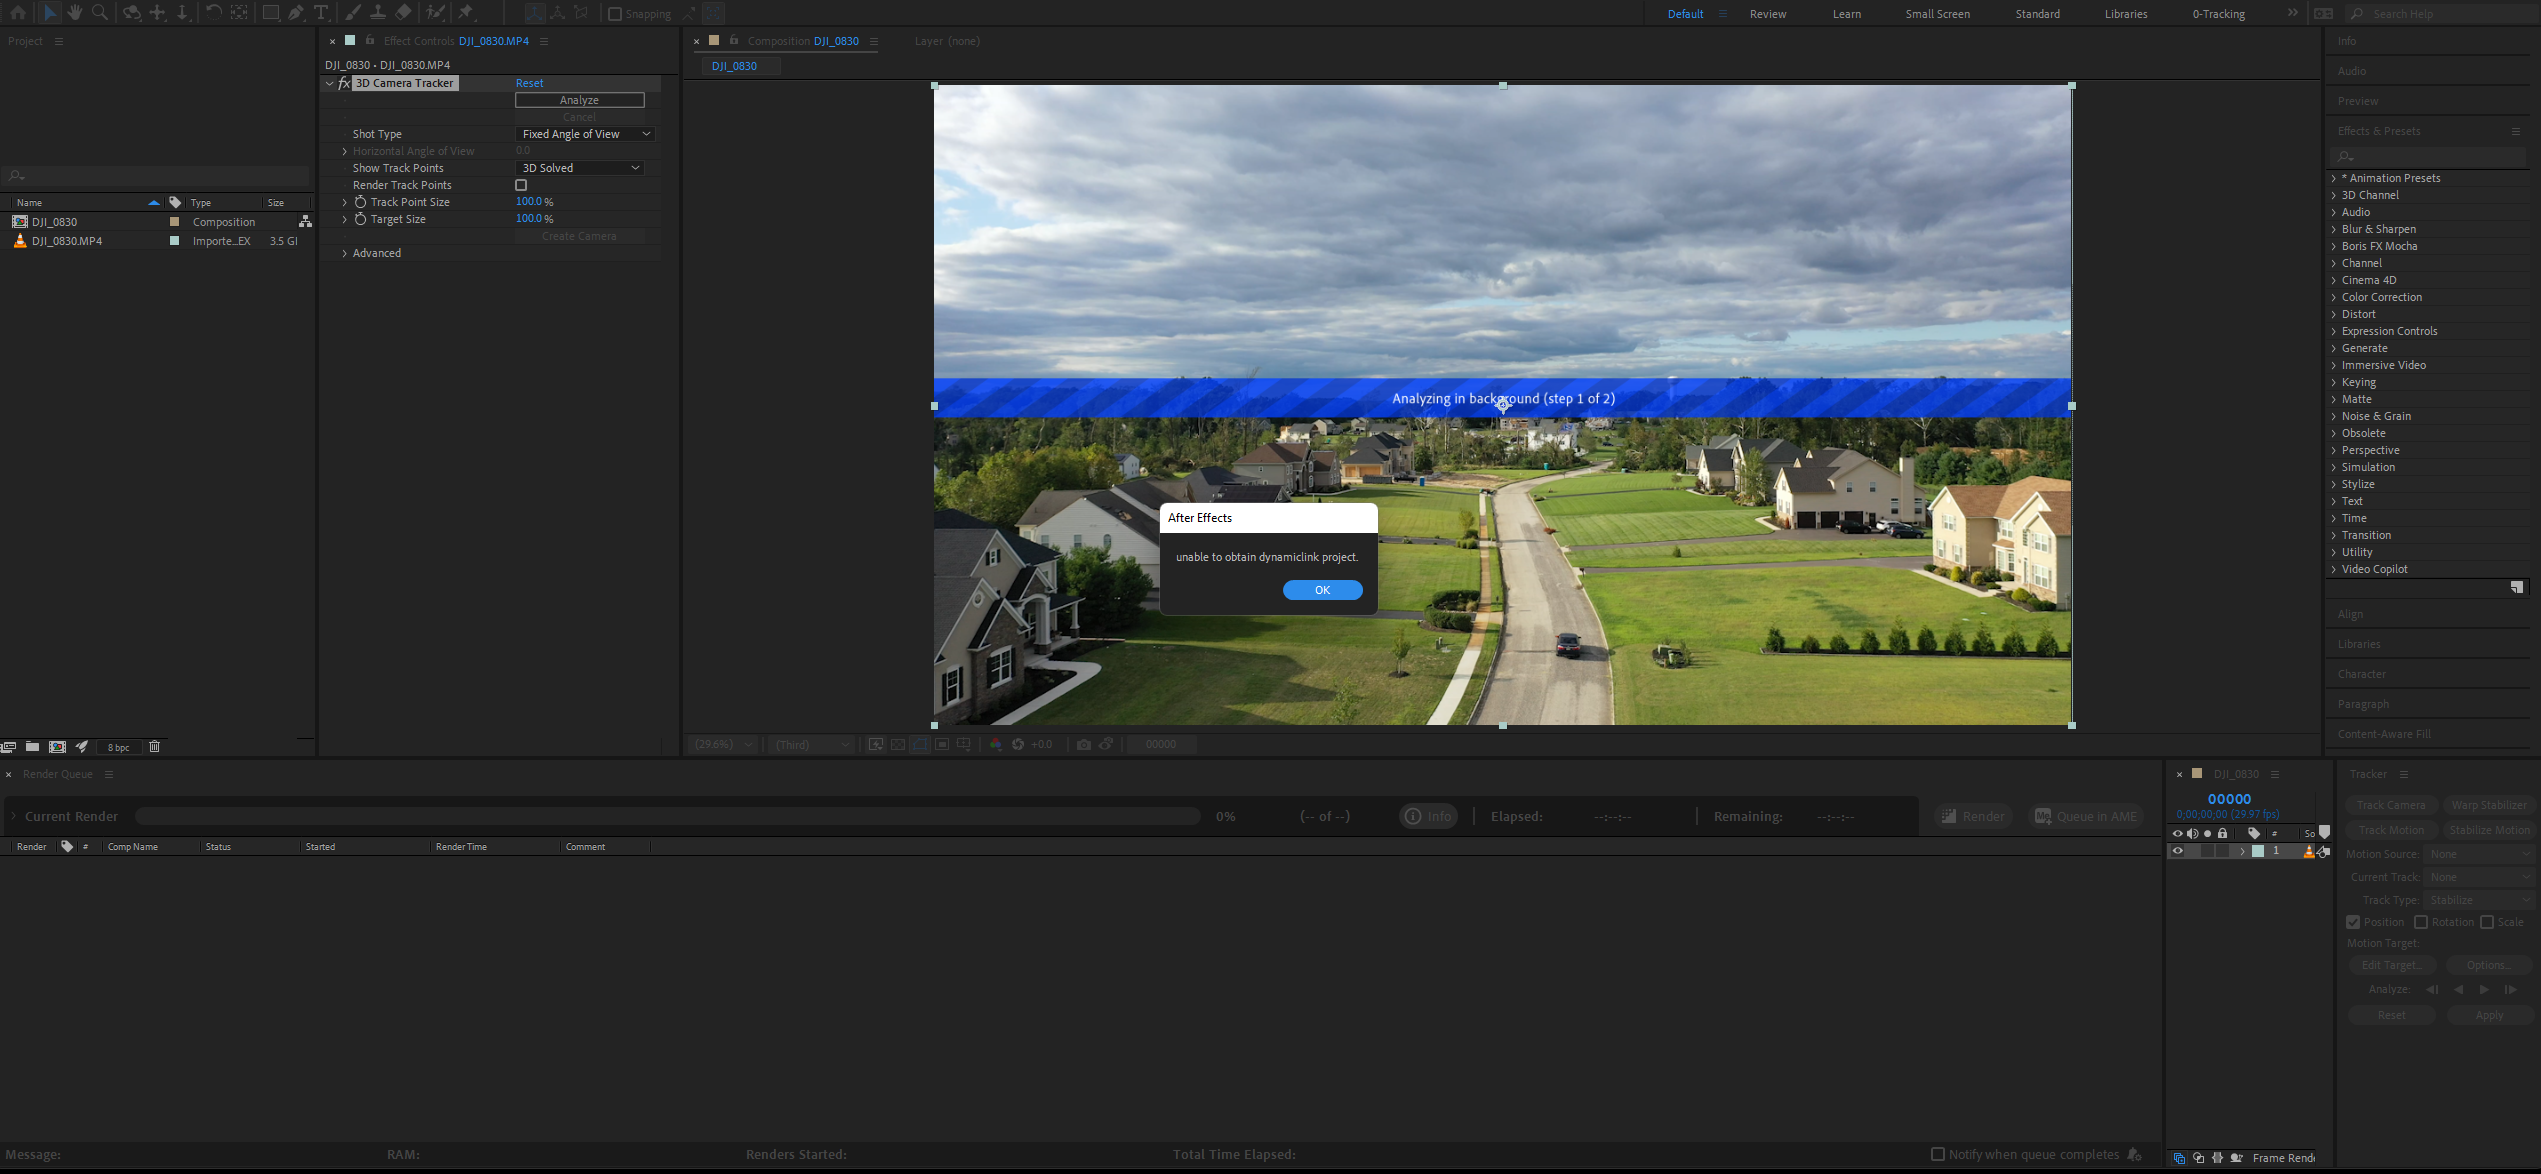This screenshot has width=2541, height=1174.
Task: Select DJI_0830.MP4 item in project panel
Action: click(66, 240)
